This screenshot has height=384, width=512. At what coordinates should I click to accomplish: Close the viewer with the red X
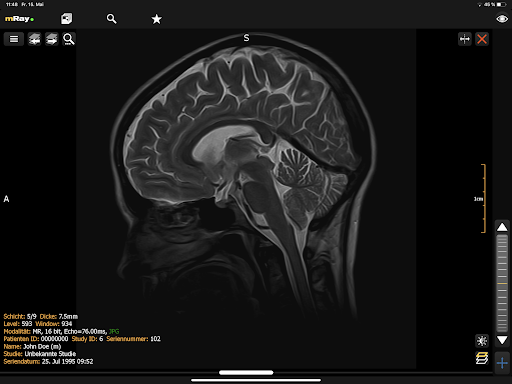(x=482, y=39)
